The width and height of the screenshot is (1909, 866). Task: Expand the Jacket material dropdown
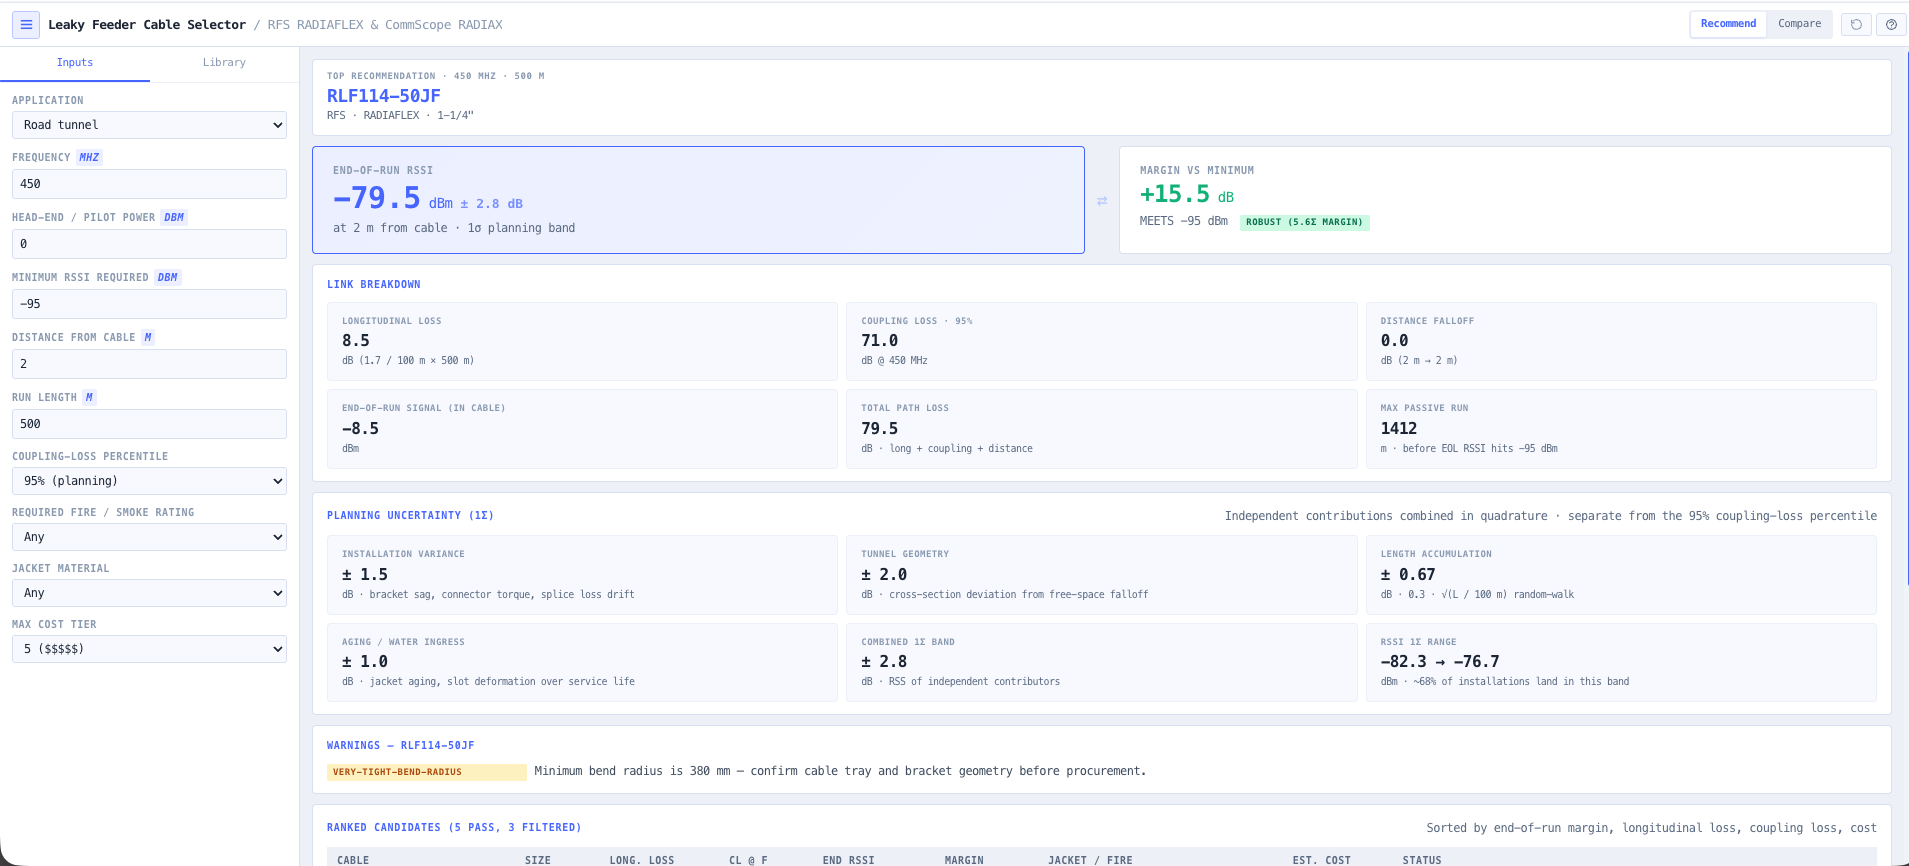(149, 593)
